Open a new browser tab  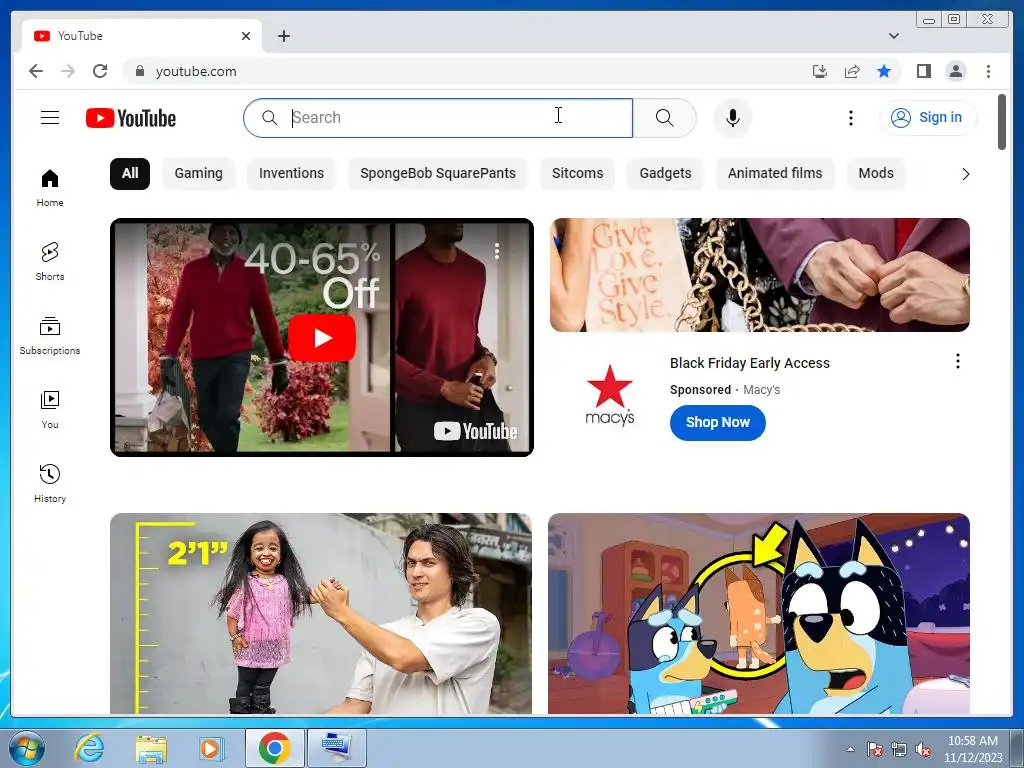[283, 36]
